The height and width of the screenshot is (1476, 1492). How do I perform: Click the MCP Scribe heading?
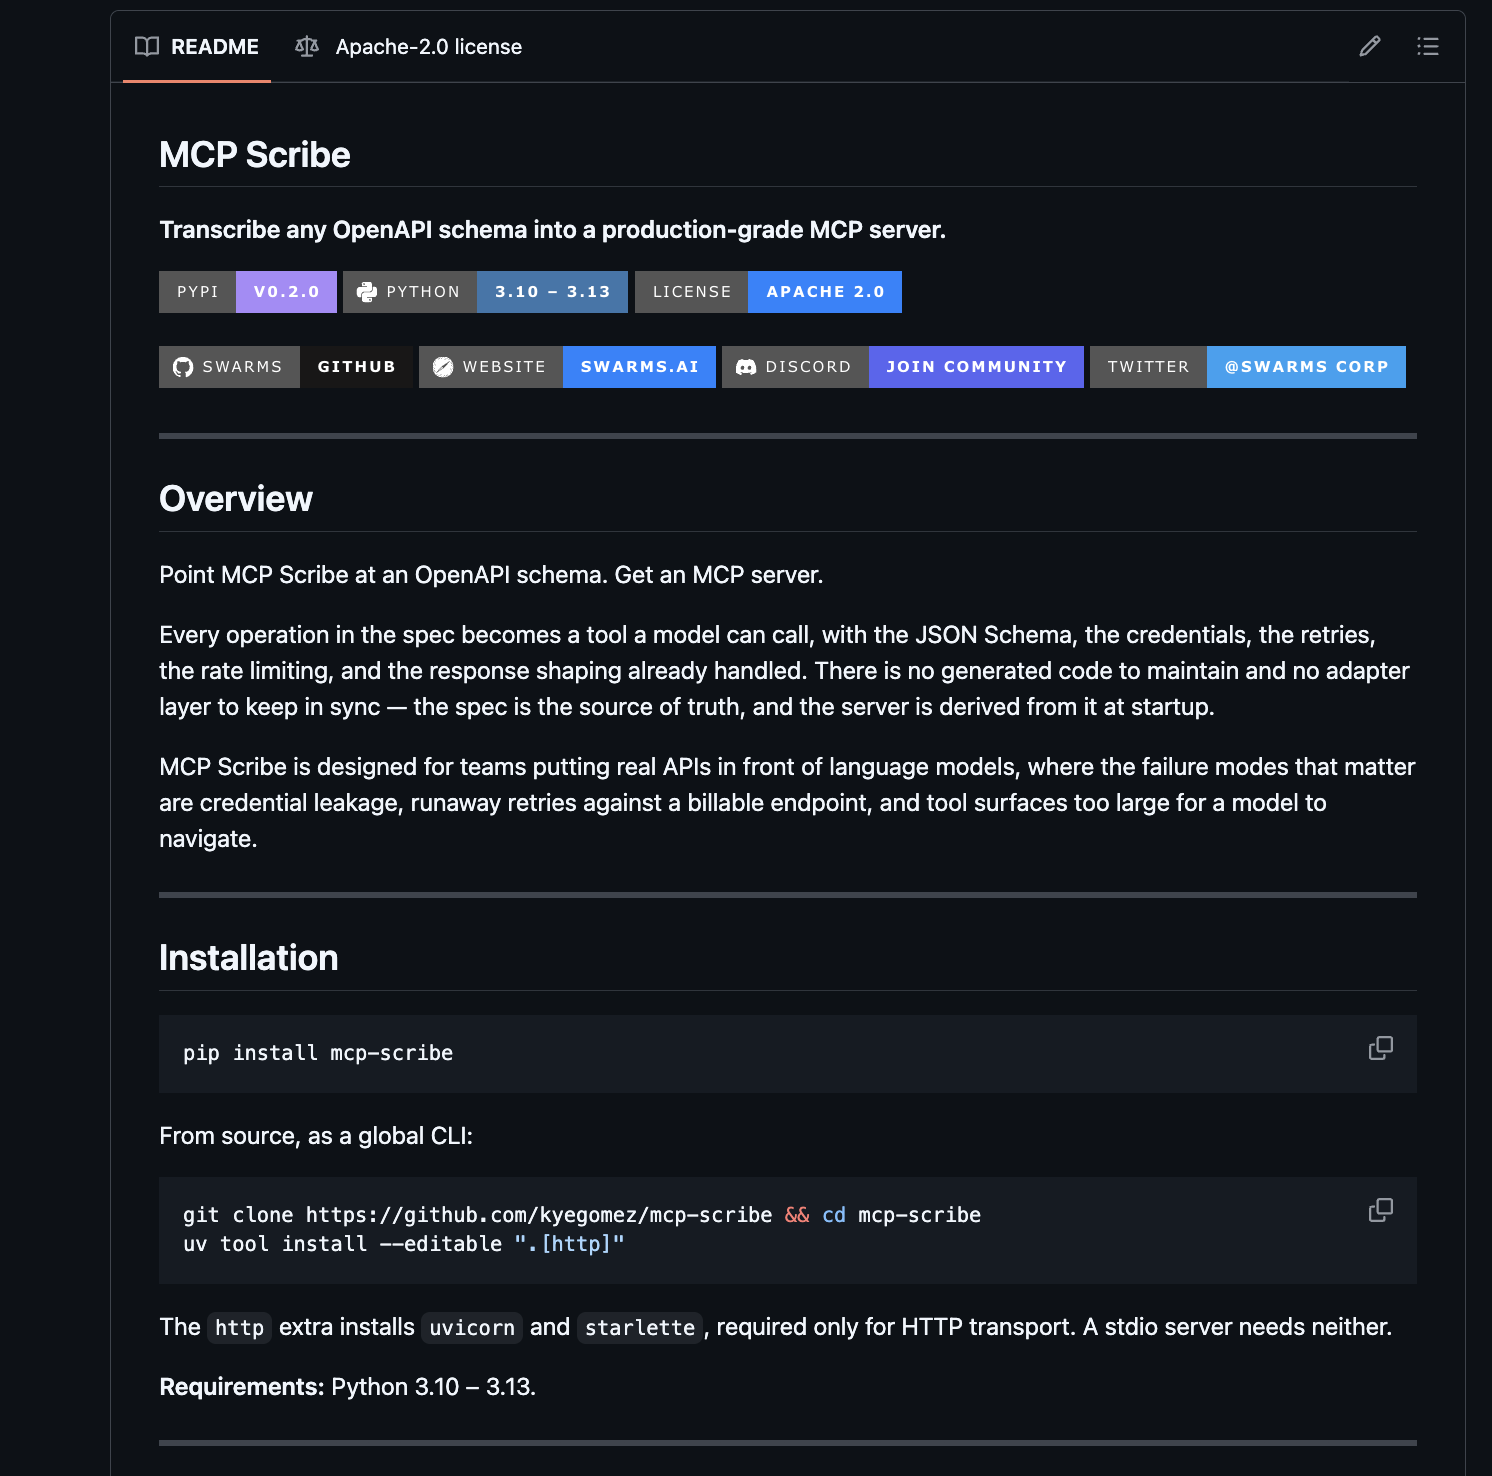(x=255, y=155)
